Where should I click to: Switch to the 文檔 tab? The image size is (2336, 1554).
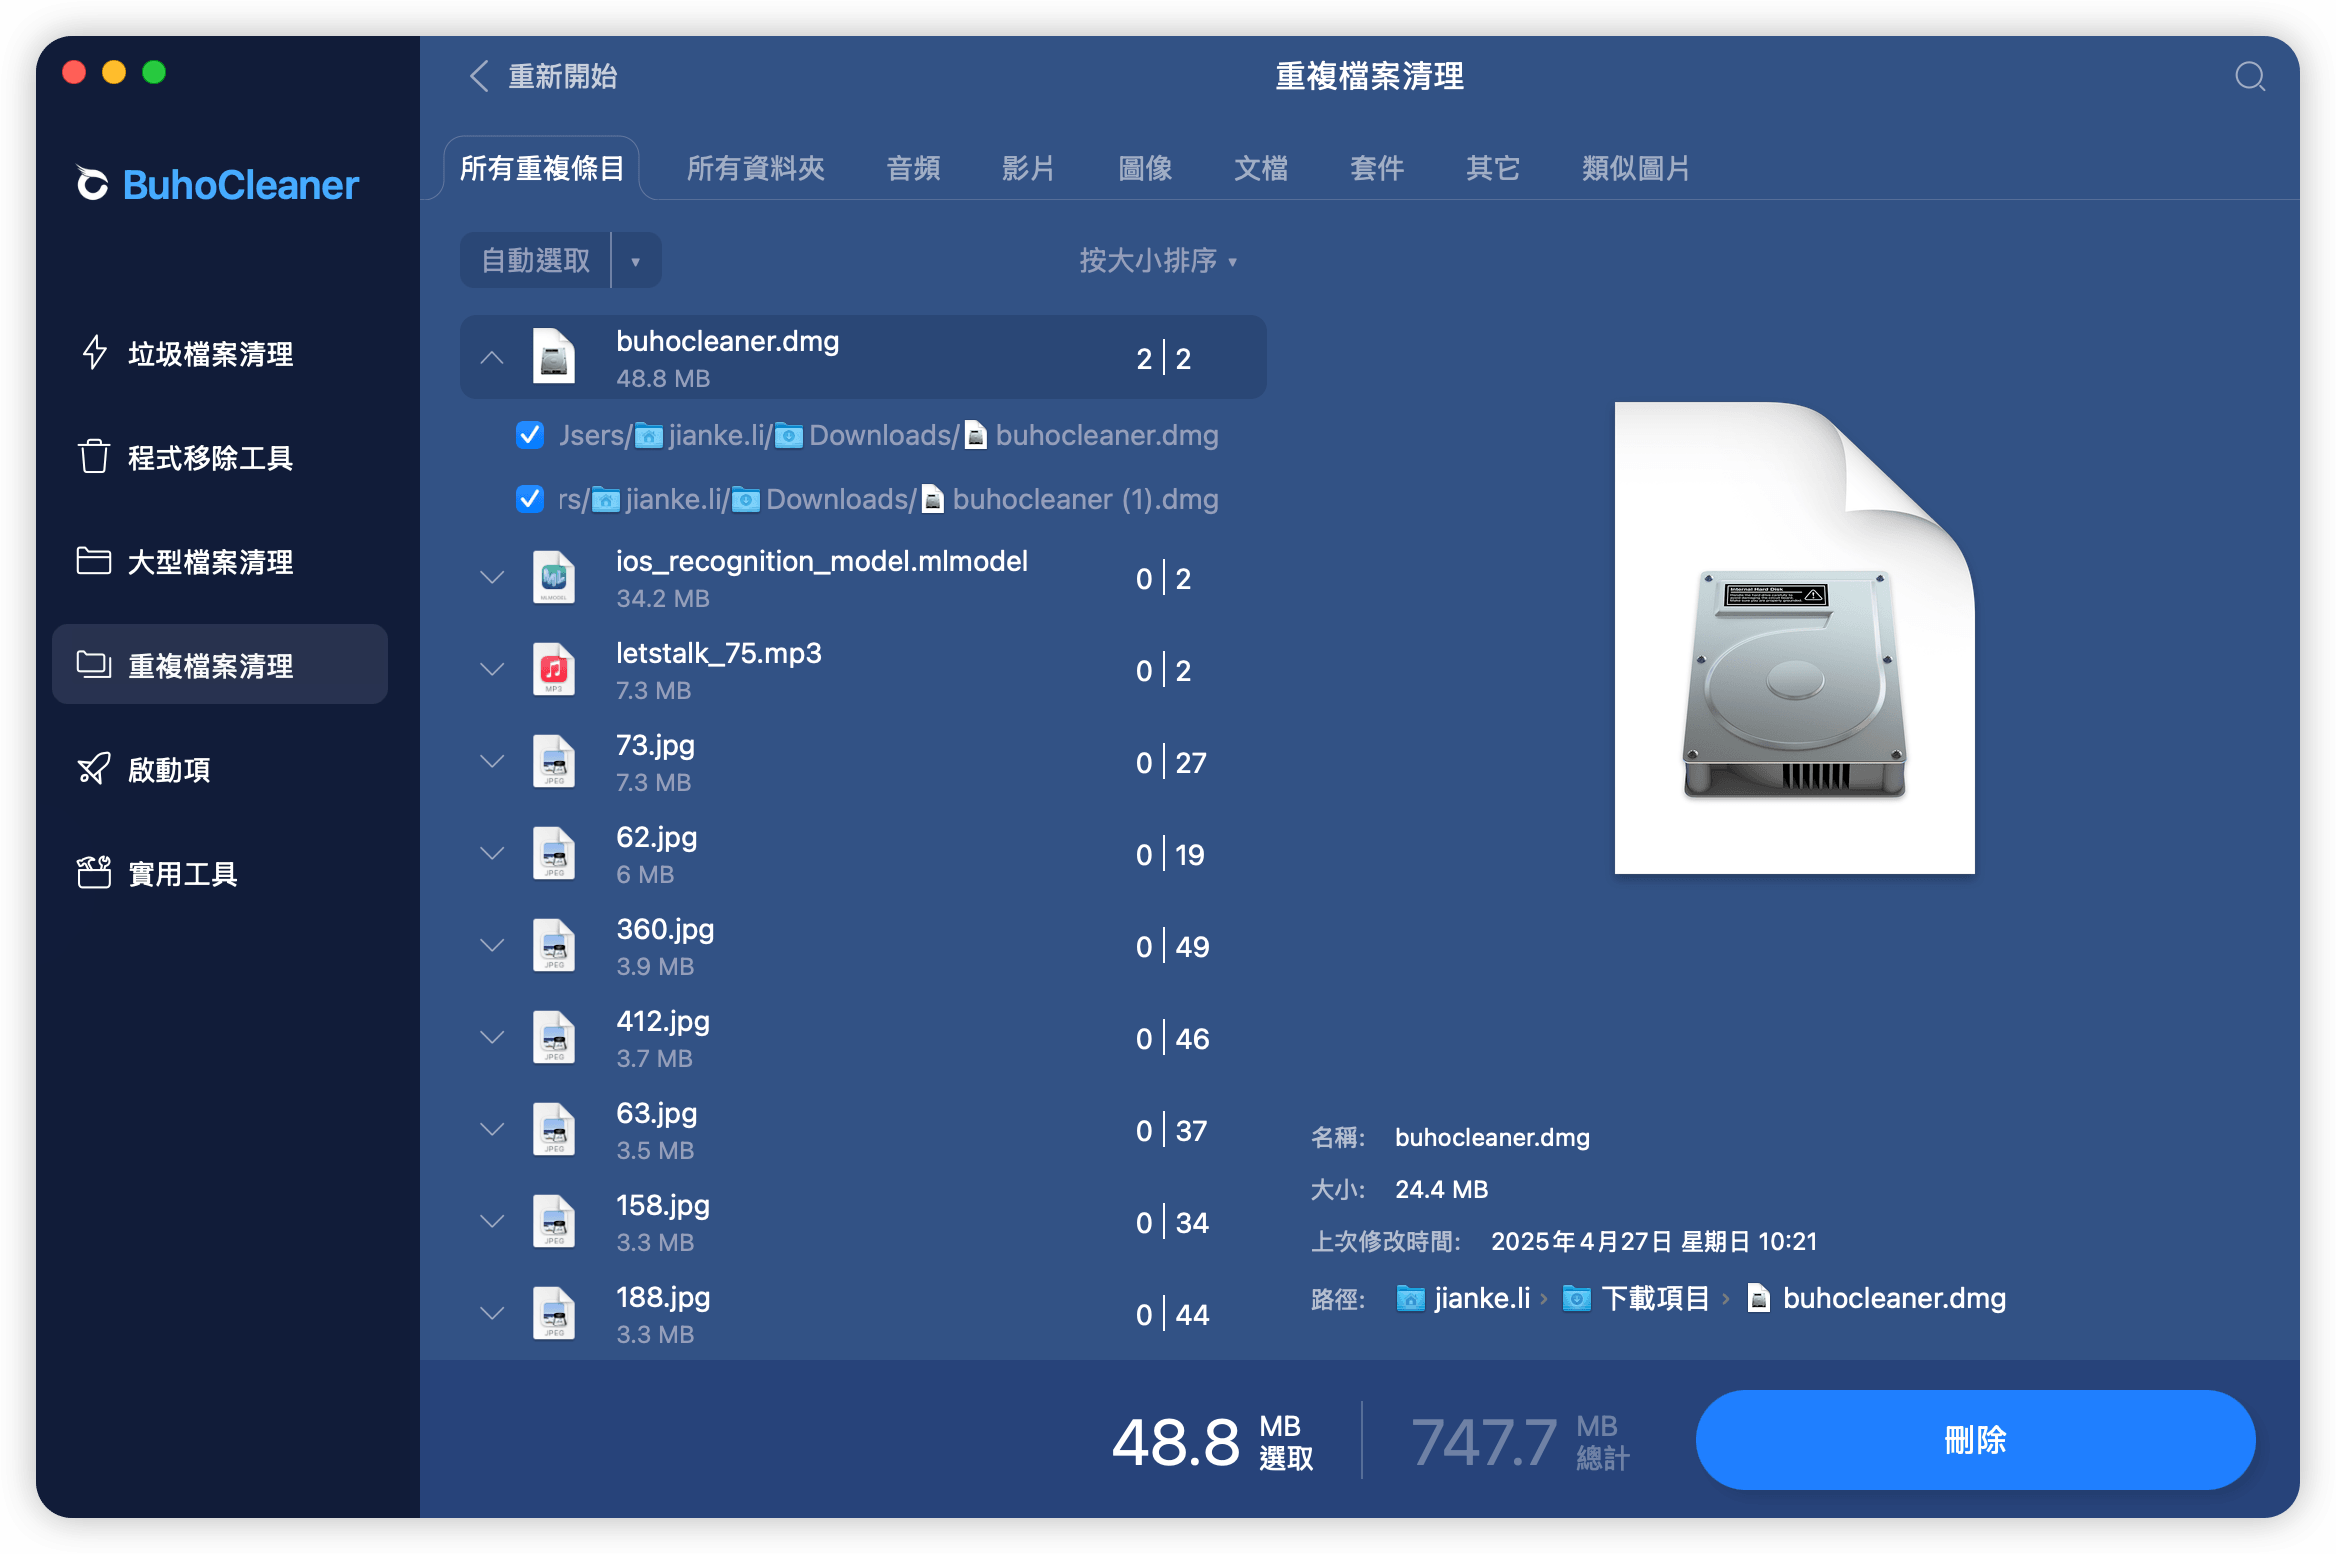(x=1261, y=168)
